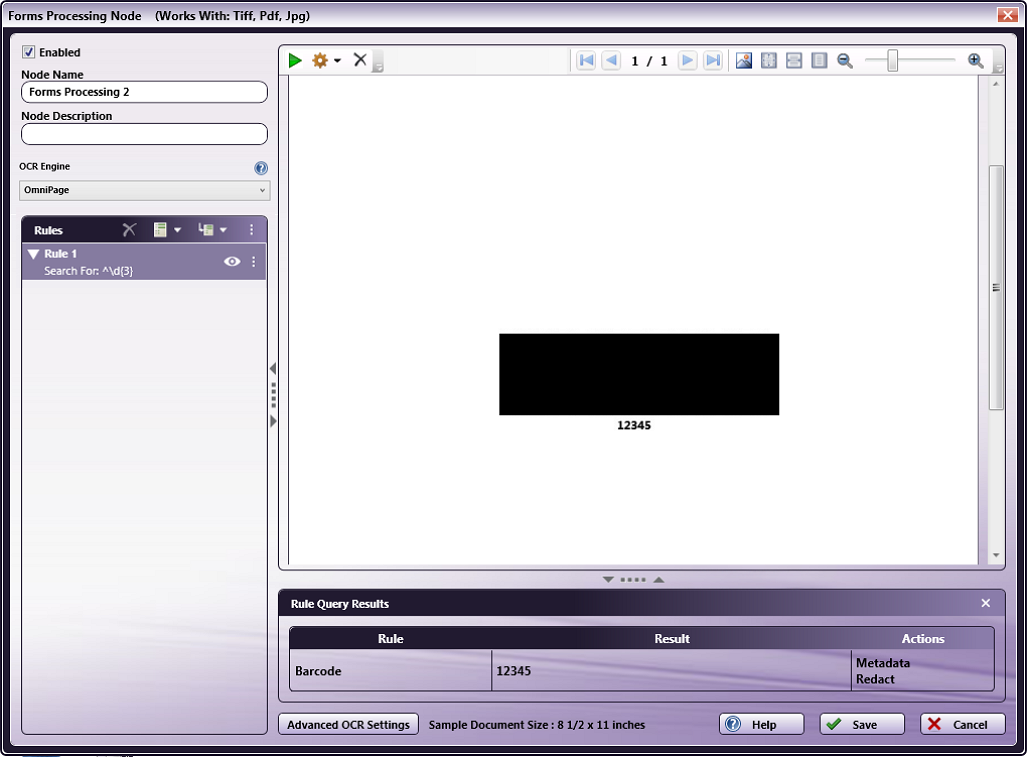Click the document viewer vertical scrollbar thumb
The height and width of the screenshot is (757, 1027).
(x=996, y=287)
